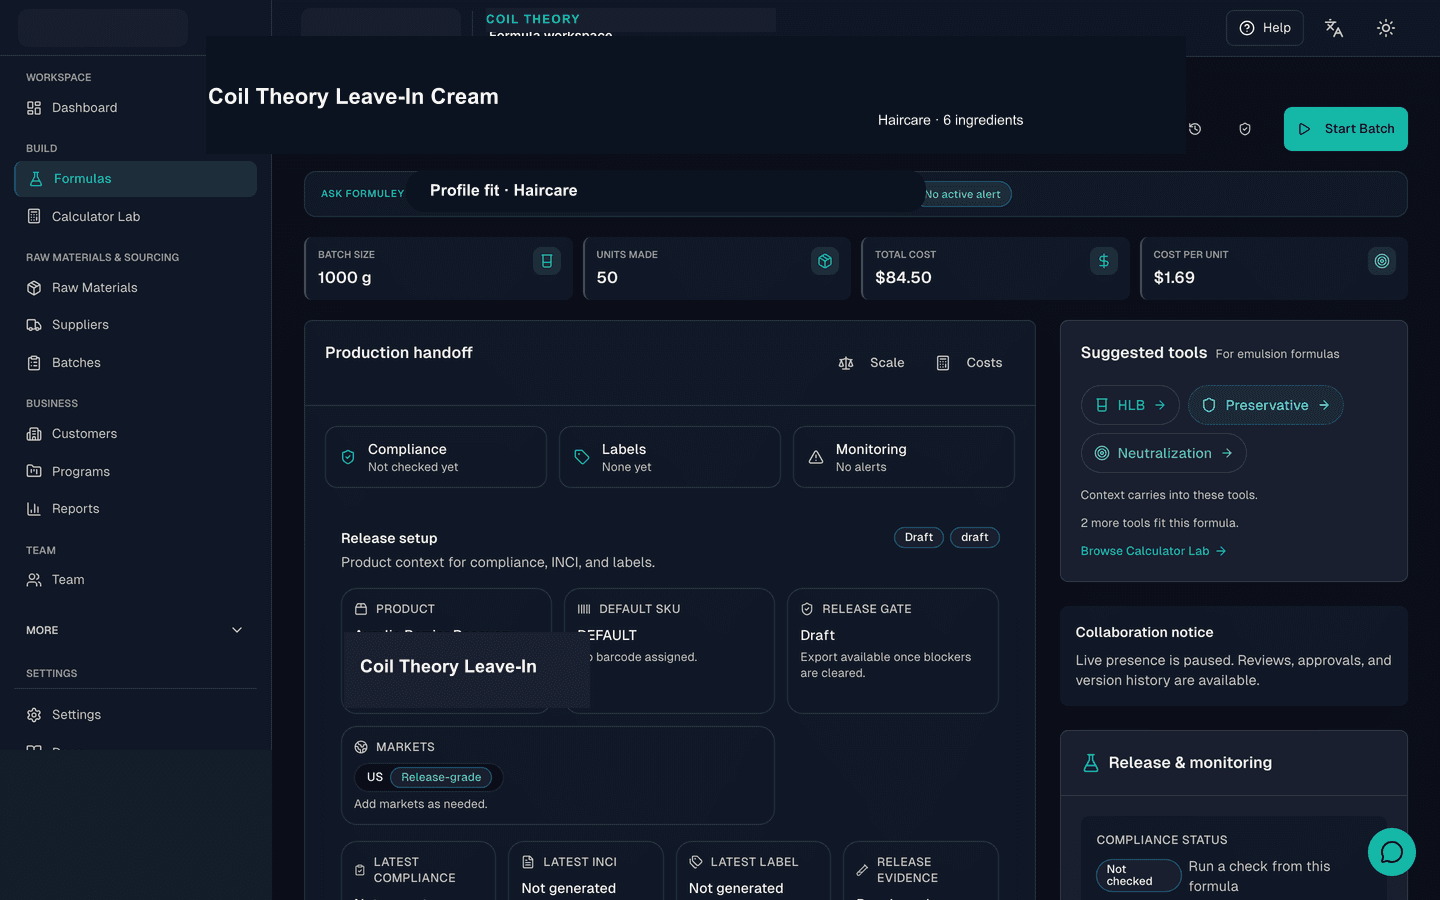Click the Default SKU card
Viewport: 1440px width, 900px height.
670,651
